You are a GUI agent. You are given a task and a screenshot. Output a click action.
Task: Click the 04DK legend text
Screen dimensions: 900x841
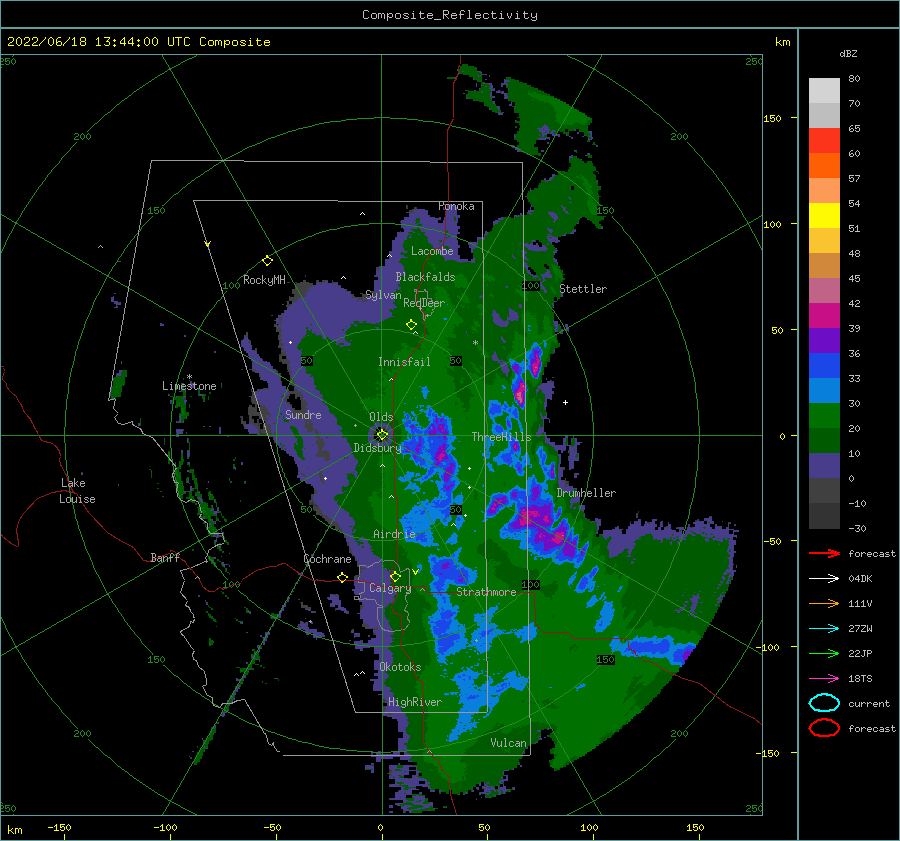[860, 579]
